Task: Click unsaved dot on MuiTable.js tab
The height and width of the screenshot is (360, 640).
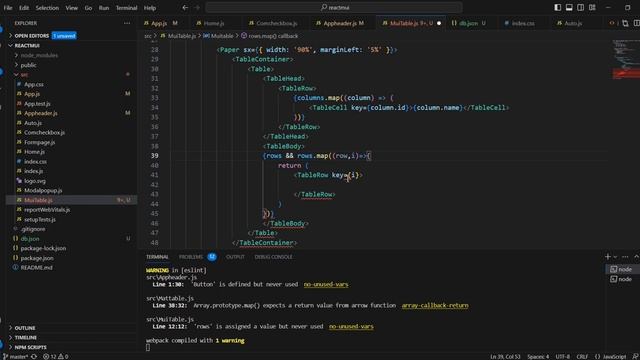Action: (439, 23)
